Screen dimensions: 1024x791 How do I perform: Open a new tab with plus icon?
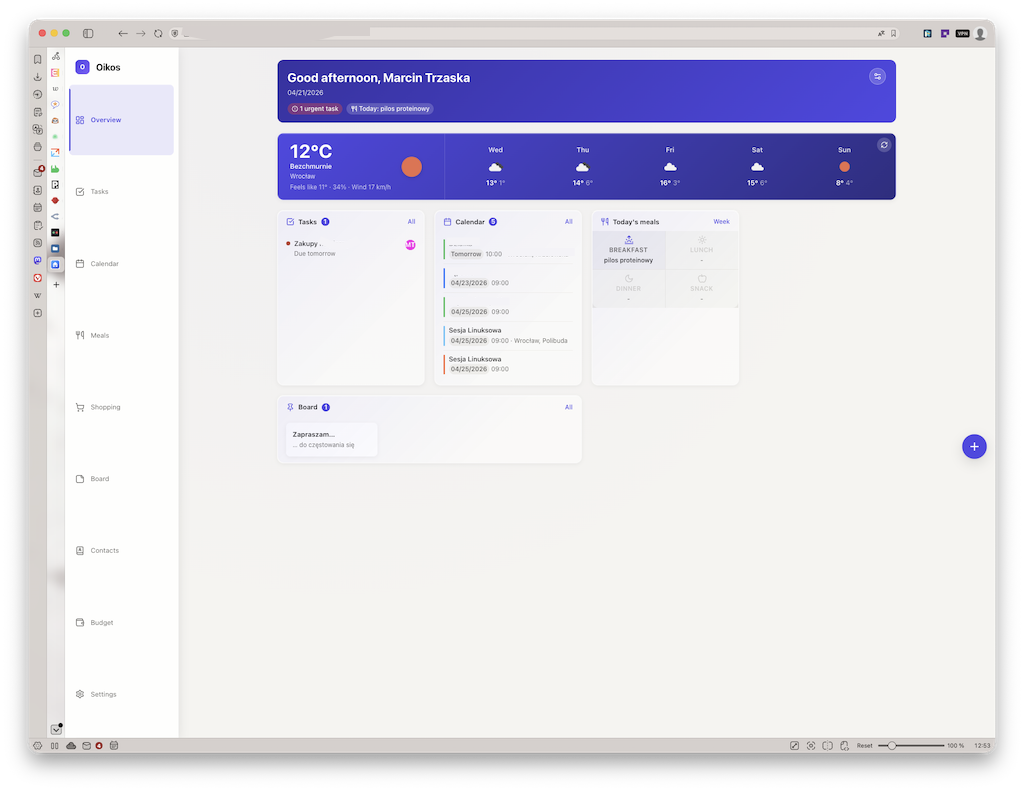point(56,285)
